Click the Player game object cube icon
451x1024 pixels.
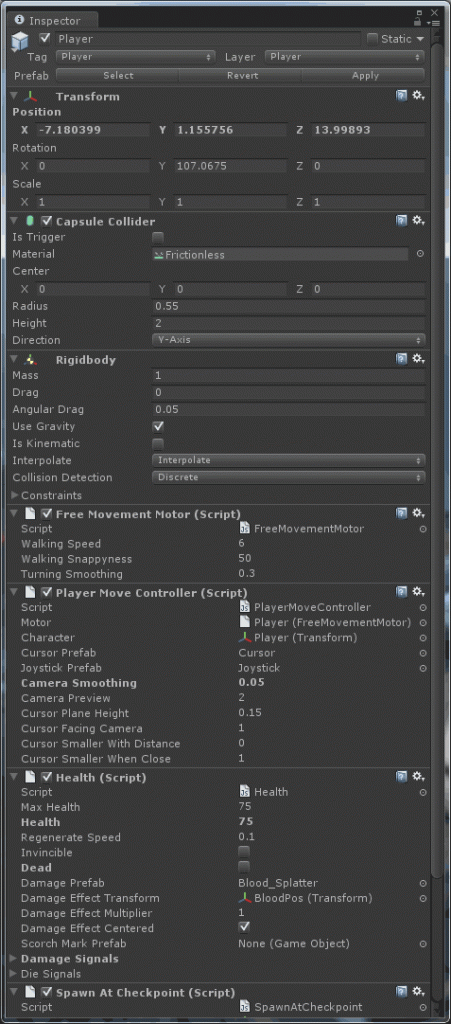[20, 40]
